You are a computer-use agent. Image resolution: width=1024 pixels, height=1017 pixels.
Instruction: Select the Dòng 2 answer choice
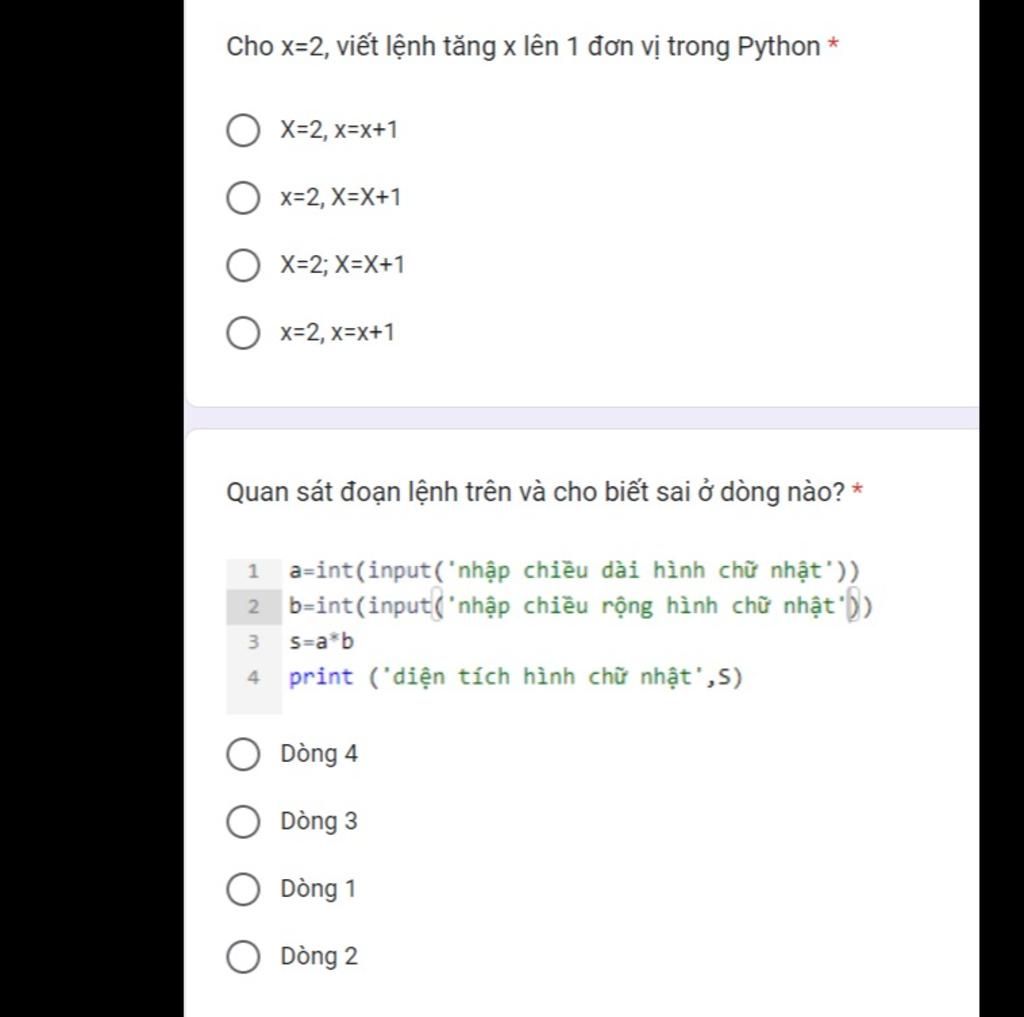(243, 956)
